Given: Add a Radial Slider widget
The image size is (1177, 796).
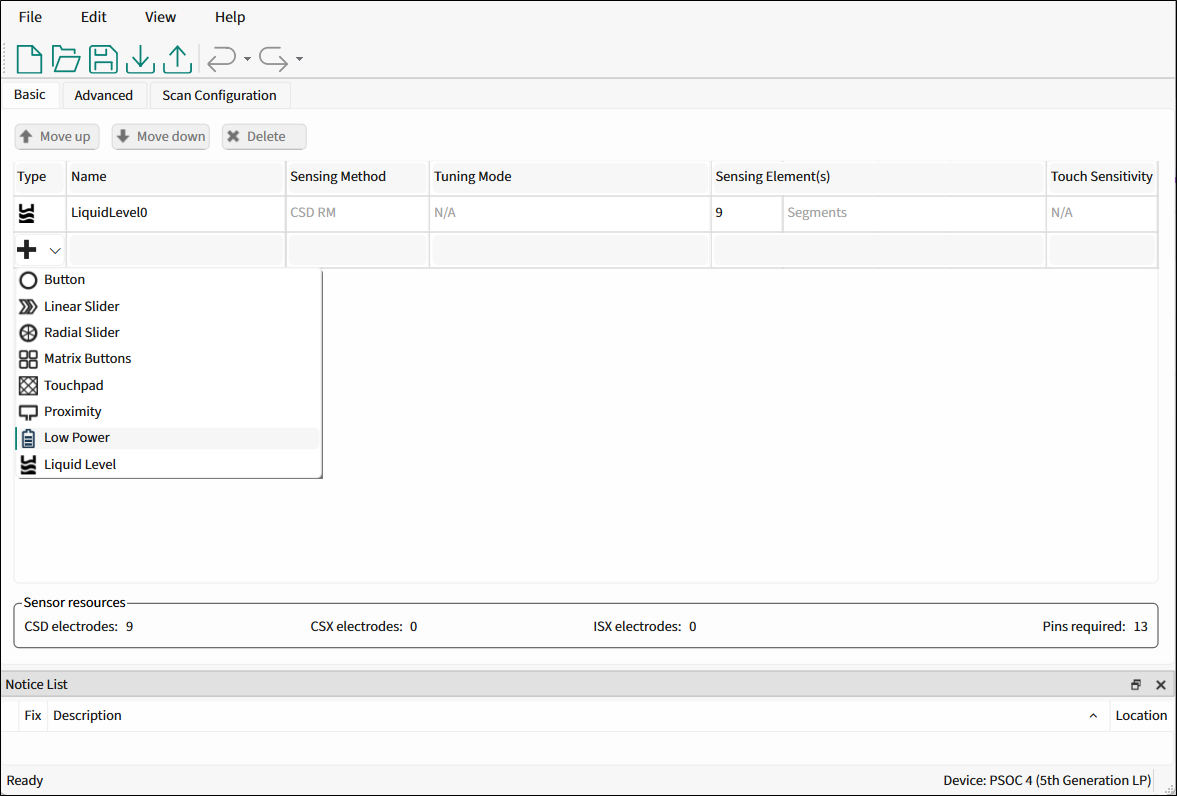Looking at the screenshot, I should coord(81,332).
